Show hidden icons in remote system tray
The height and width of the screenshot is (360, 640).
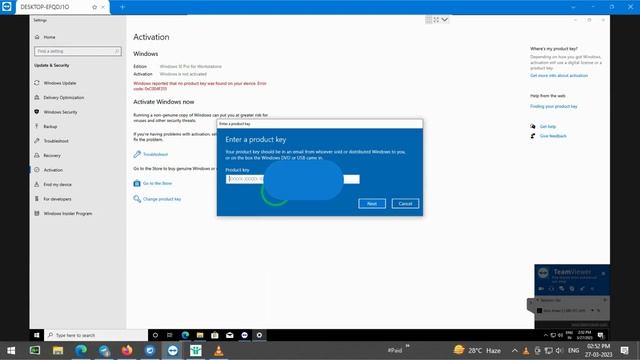pyautogui.click(x=546, y=335)
